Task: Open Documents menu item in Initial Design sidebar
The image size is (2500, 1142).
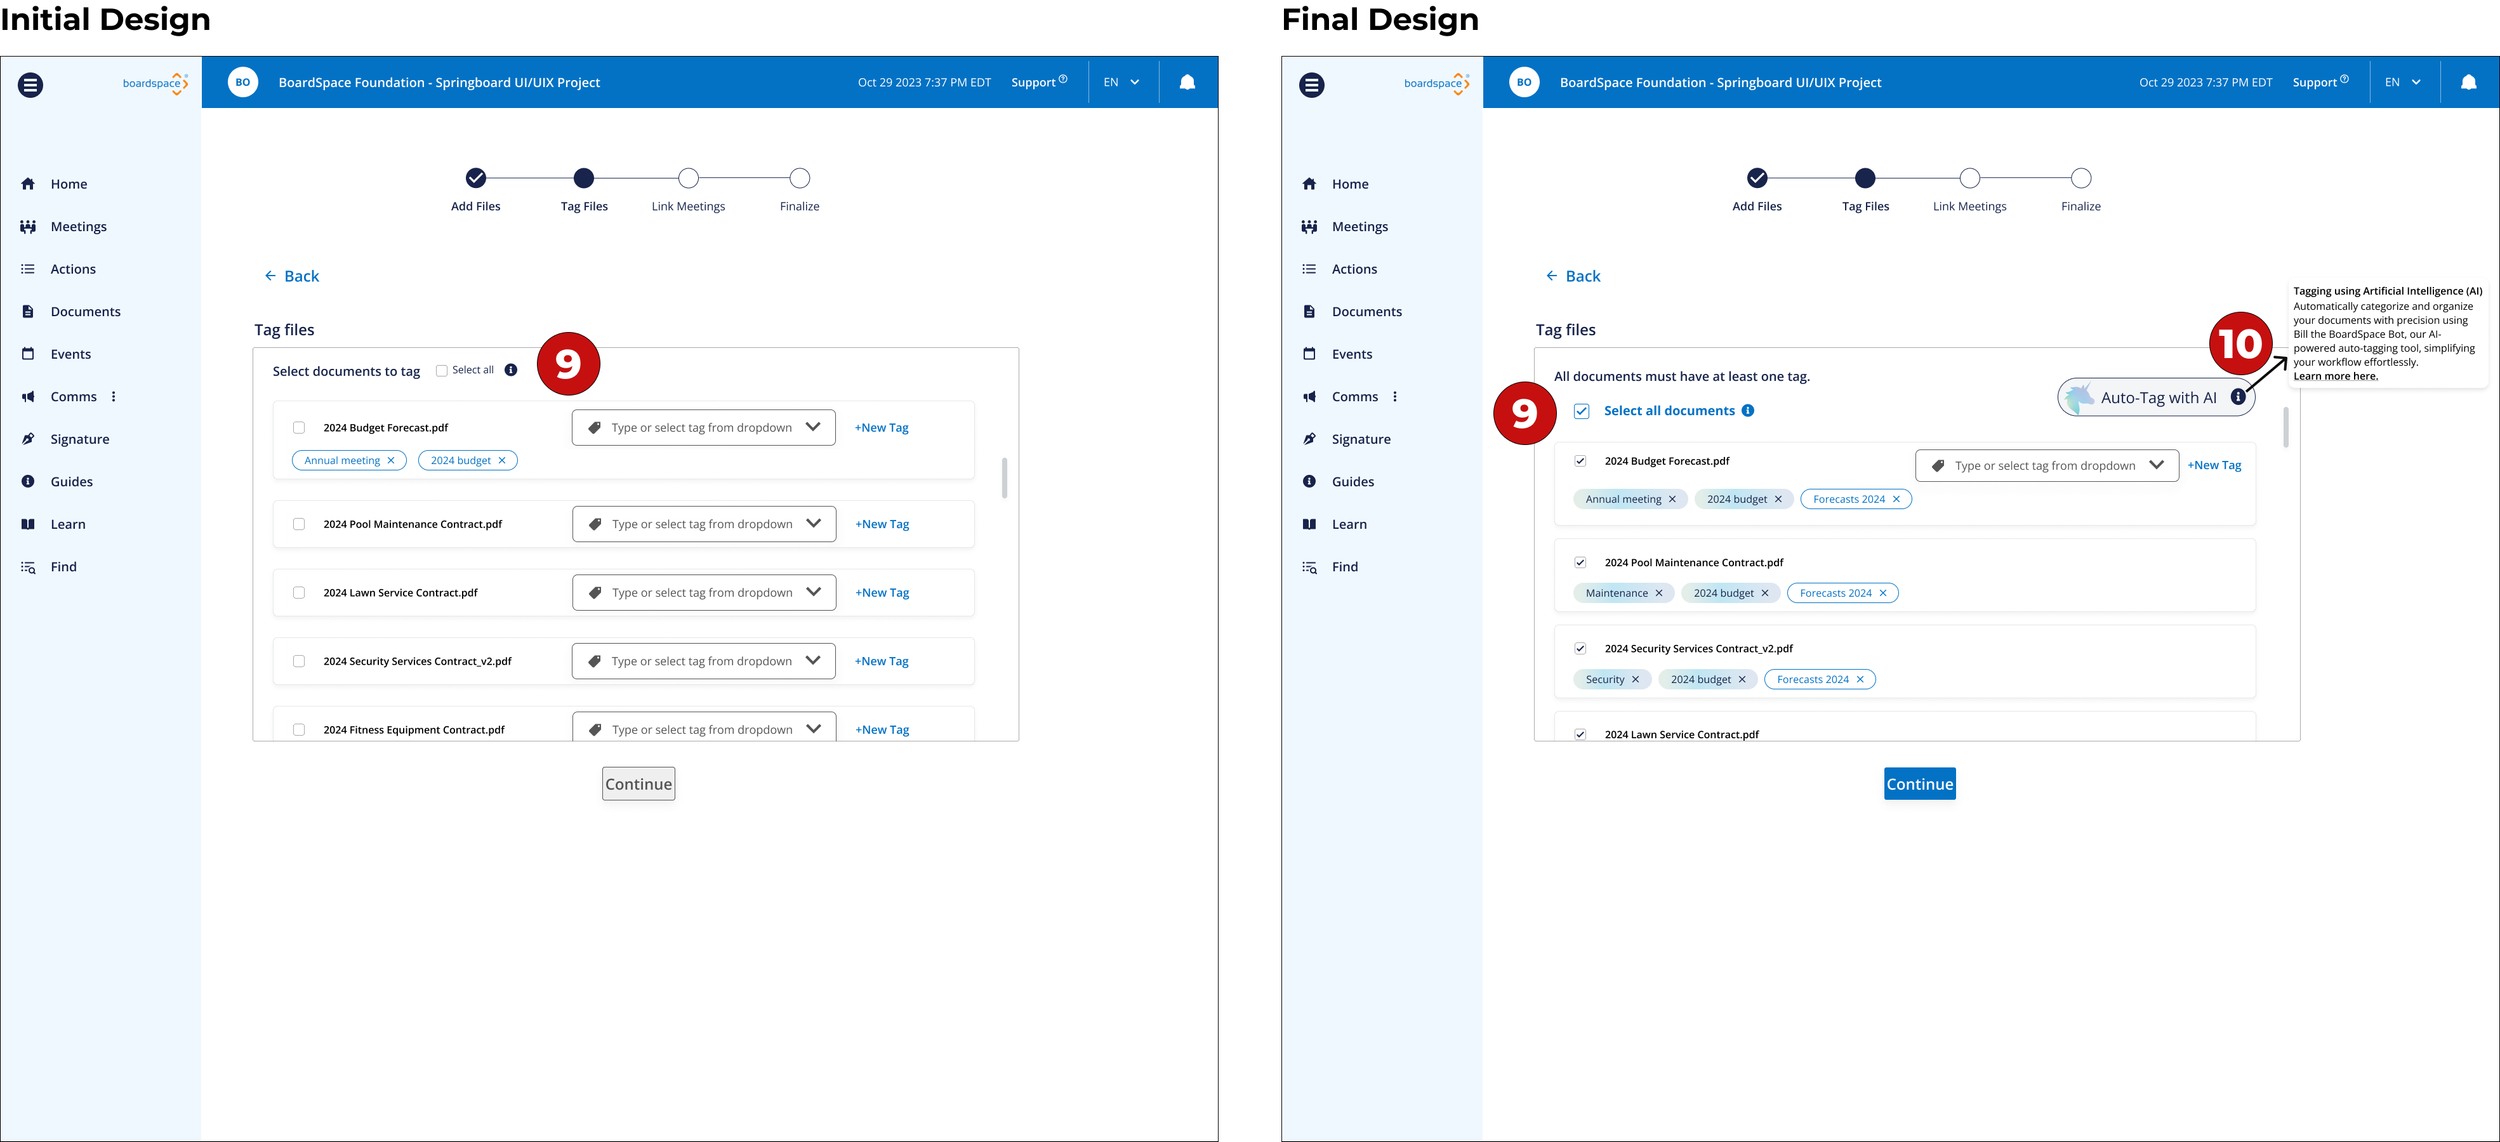Action: [85, 312]
